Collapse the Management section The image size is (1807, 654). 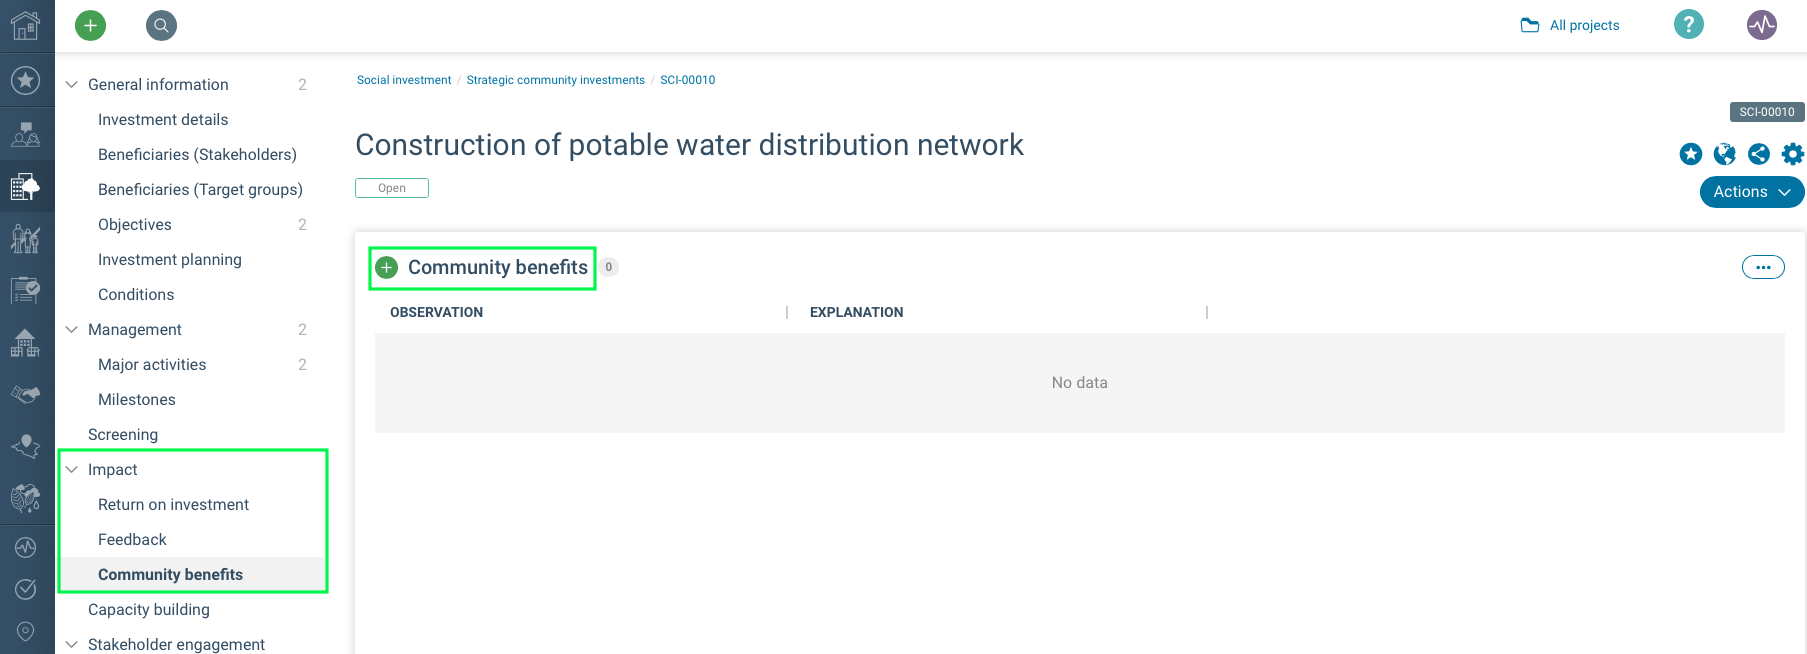(x=72, y=329)
